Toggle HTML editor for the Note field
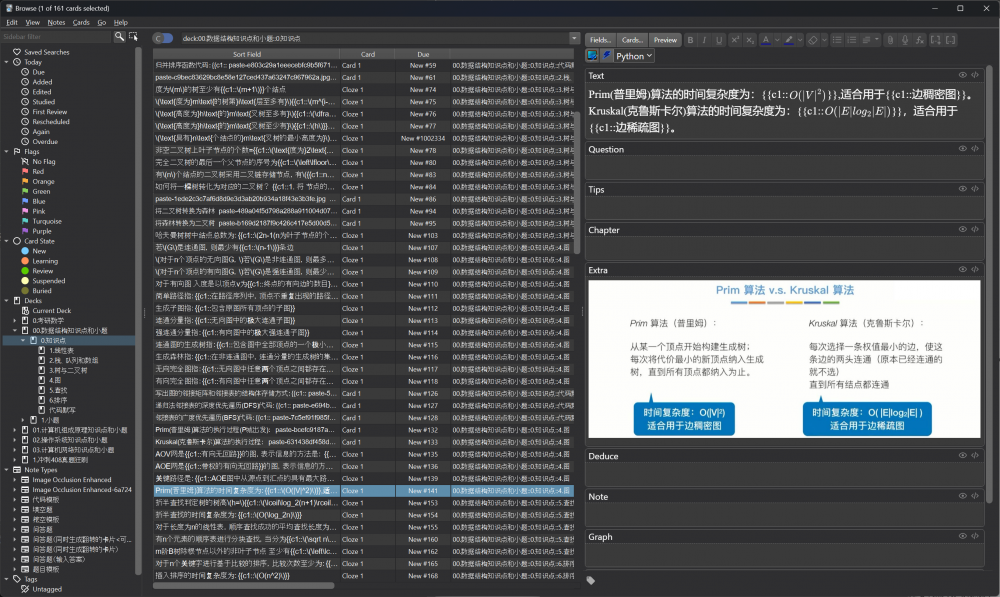This screenshot has width=1000, height=597. (x=975, y=496)
